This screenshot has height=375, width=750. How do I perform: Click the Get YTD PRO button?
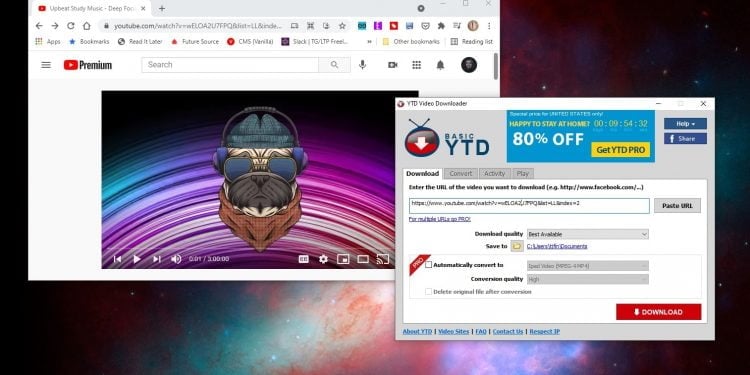point(620,150)
